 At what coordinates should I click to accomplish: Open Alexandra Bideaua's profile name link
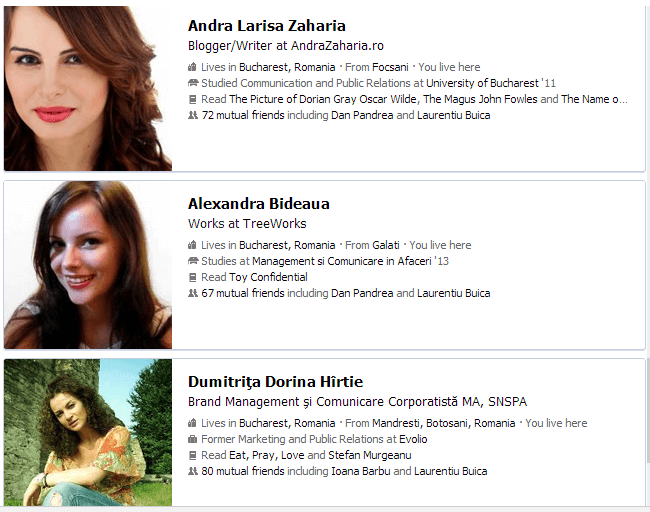(259, 204)
